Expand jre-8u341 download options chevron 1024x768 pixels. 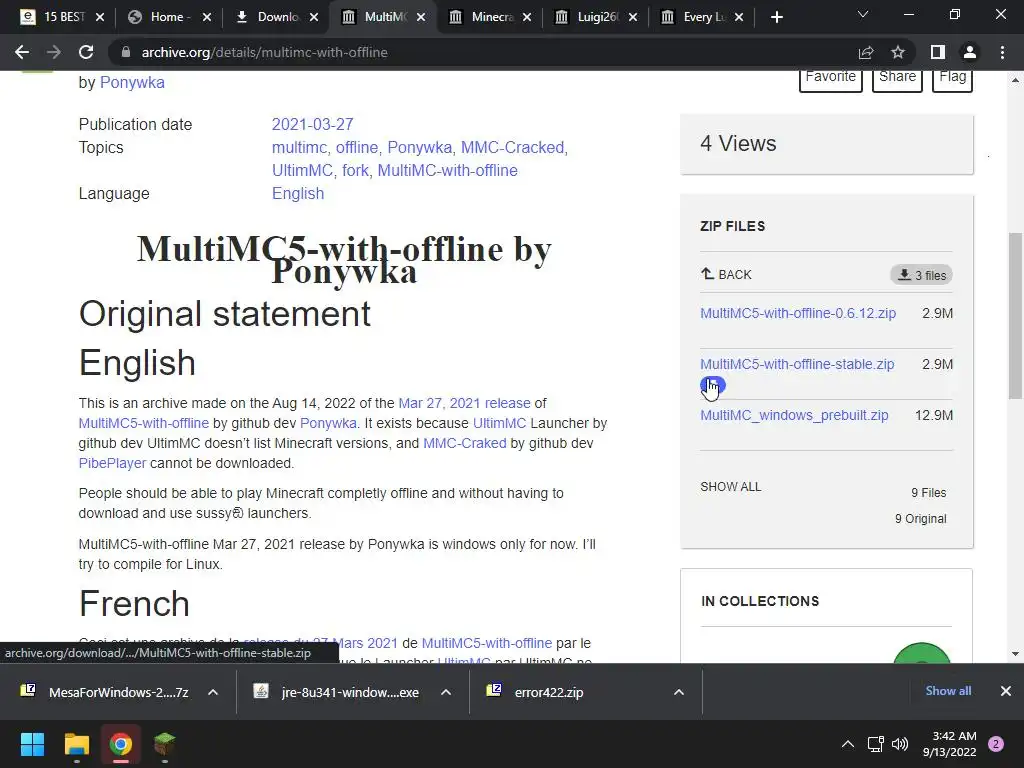point(446,692)
